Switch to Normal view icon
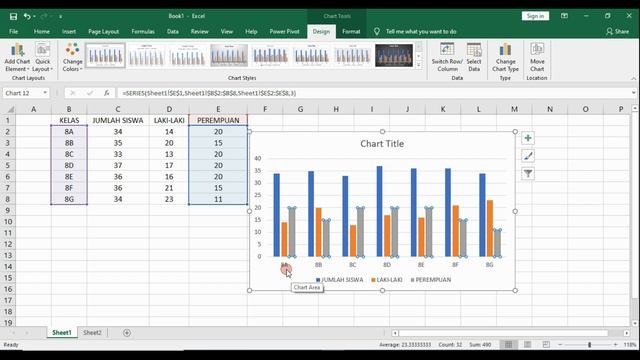The image size is (640, 360). pos(509,344)
